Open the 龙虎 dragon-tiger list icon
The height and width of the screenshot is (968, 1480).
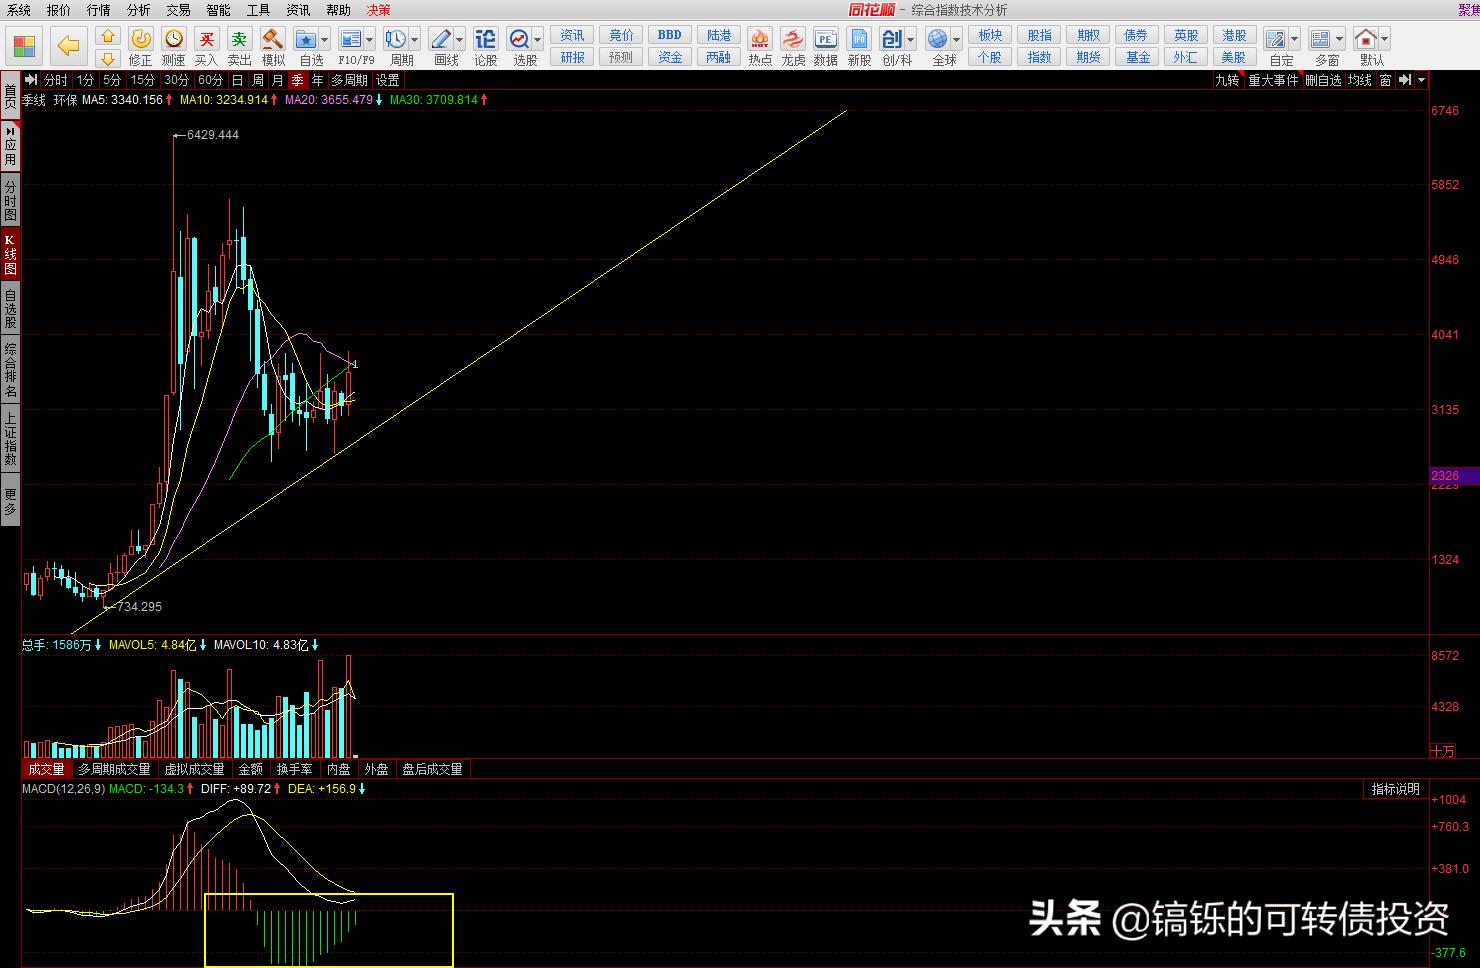[x=793, y=39]
